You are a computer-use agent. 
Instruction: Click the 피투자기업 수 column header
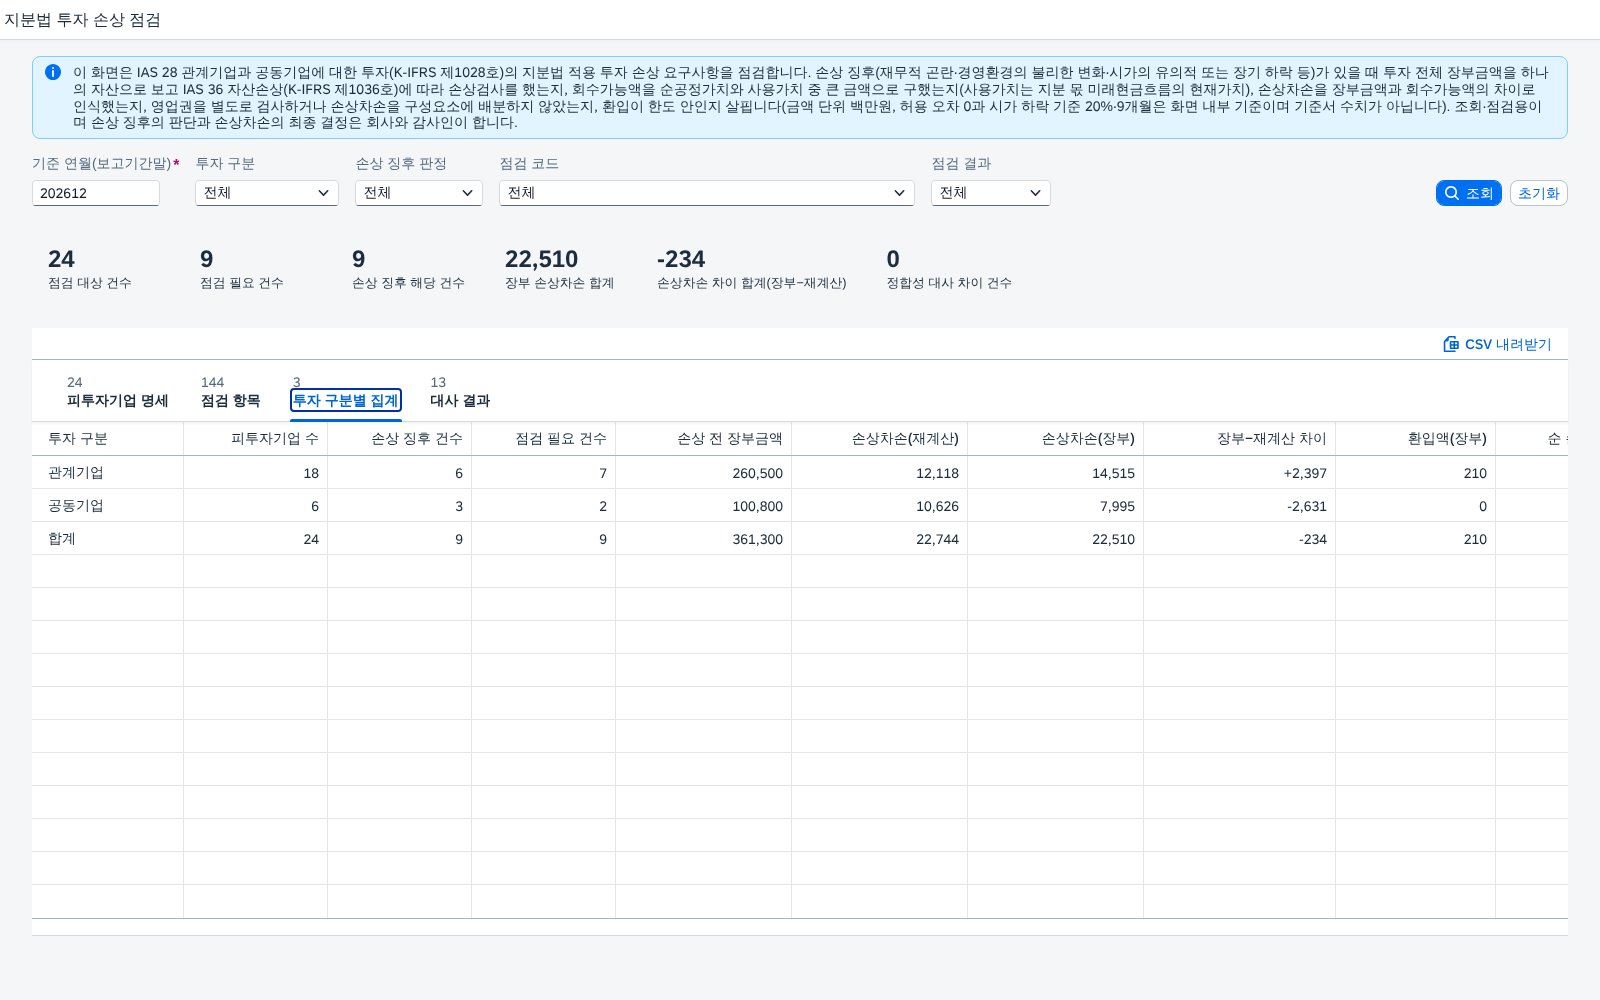(256, 439)
